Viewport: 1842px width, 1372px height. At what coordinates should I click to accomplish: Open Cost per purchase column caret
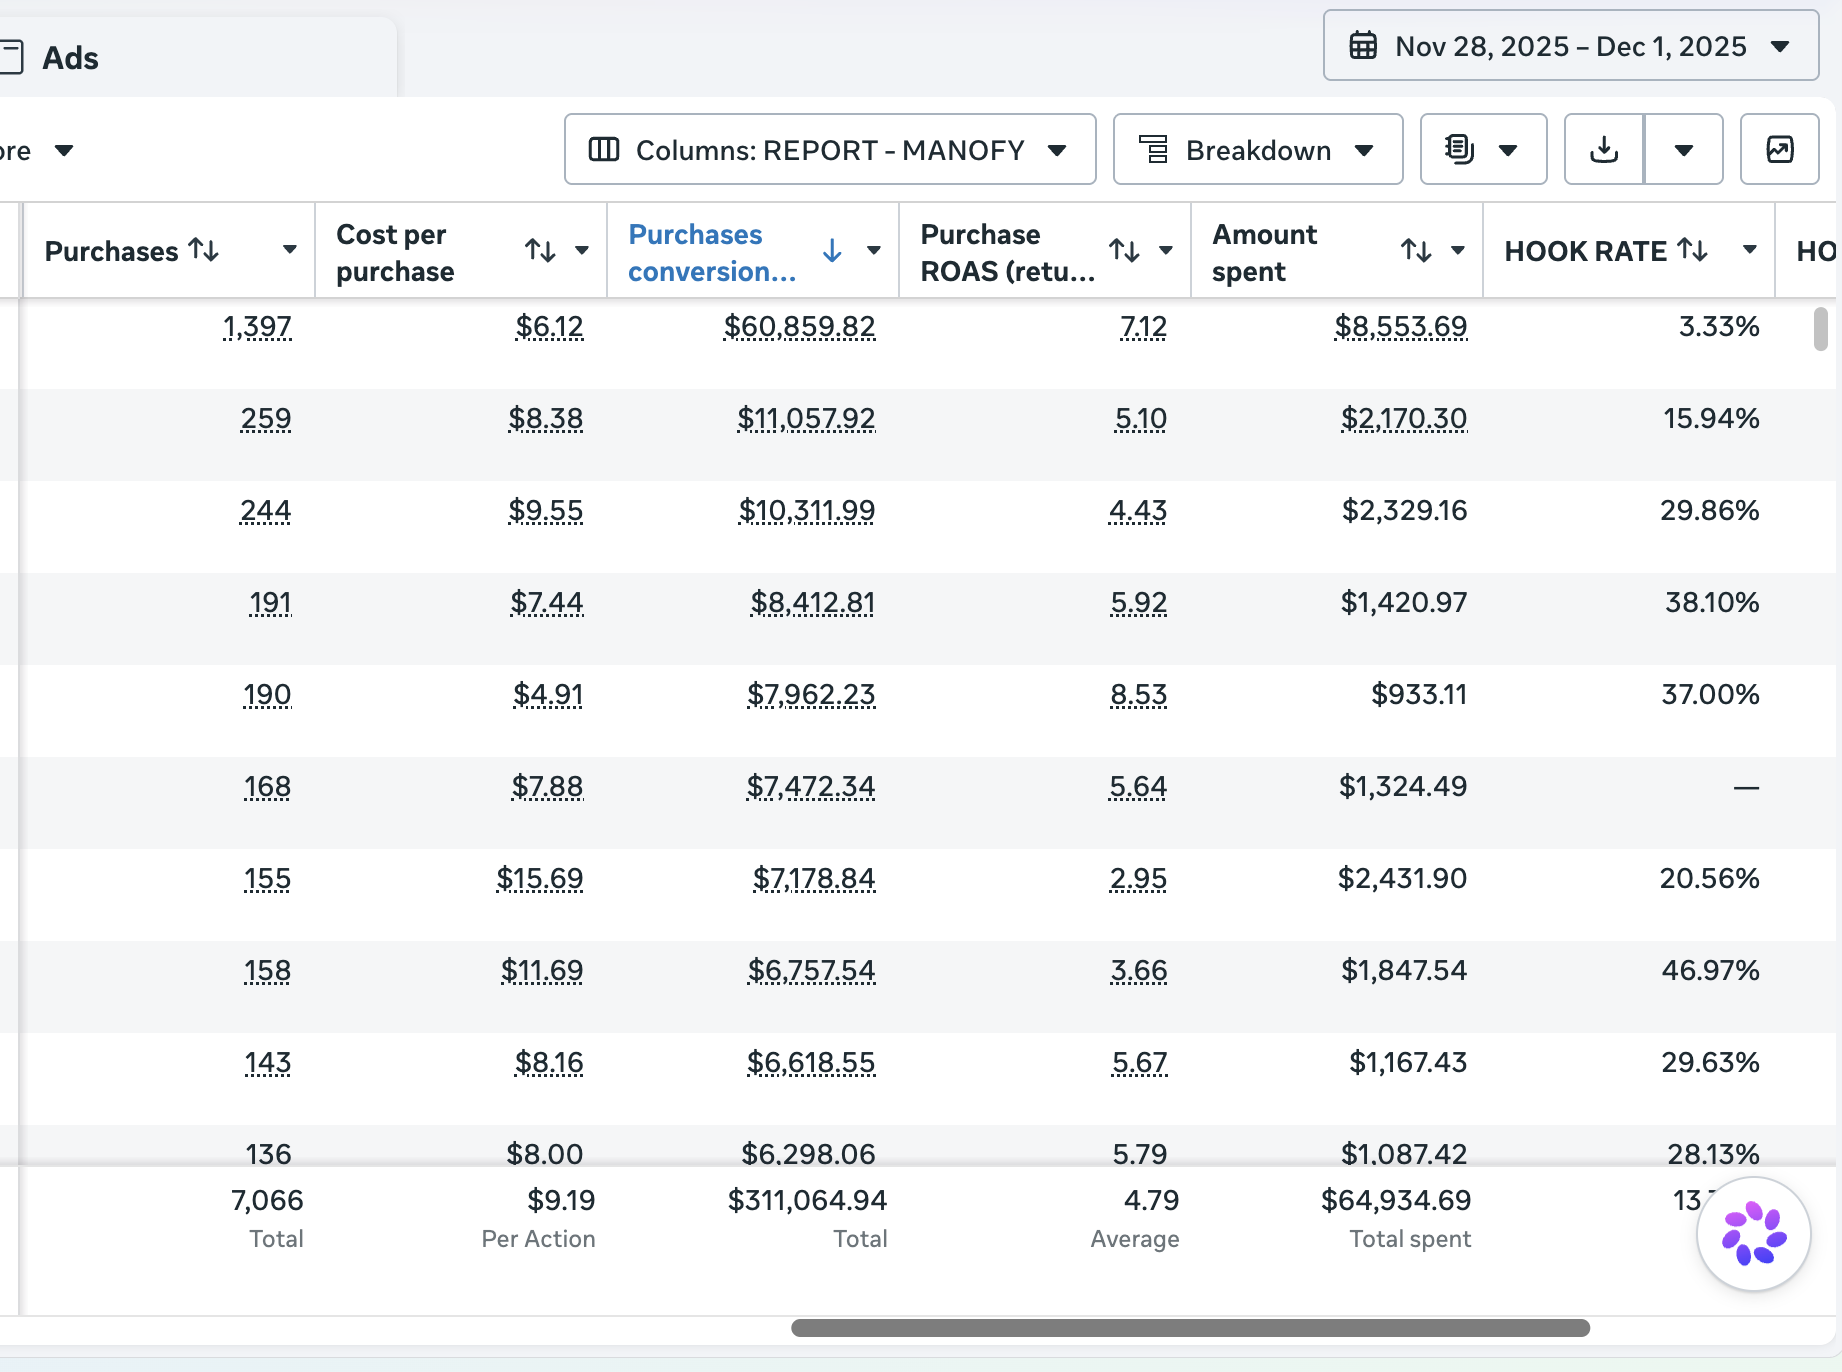coord(582,250)
